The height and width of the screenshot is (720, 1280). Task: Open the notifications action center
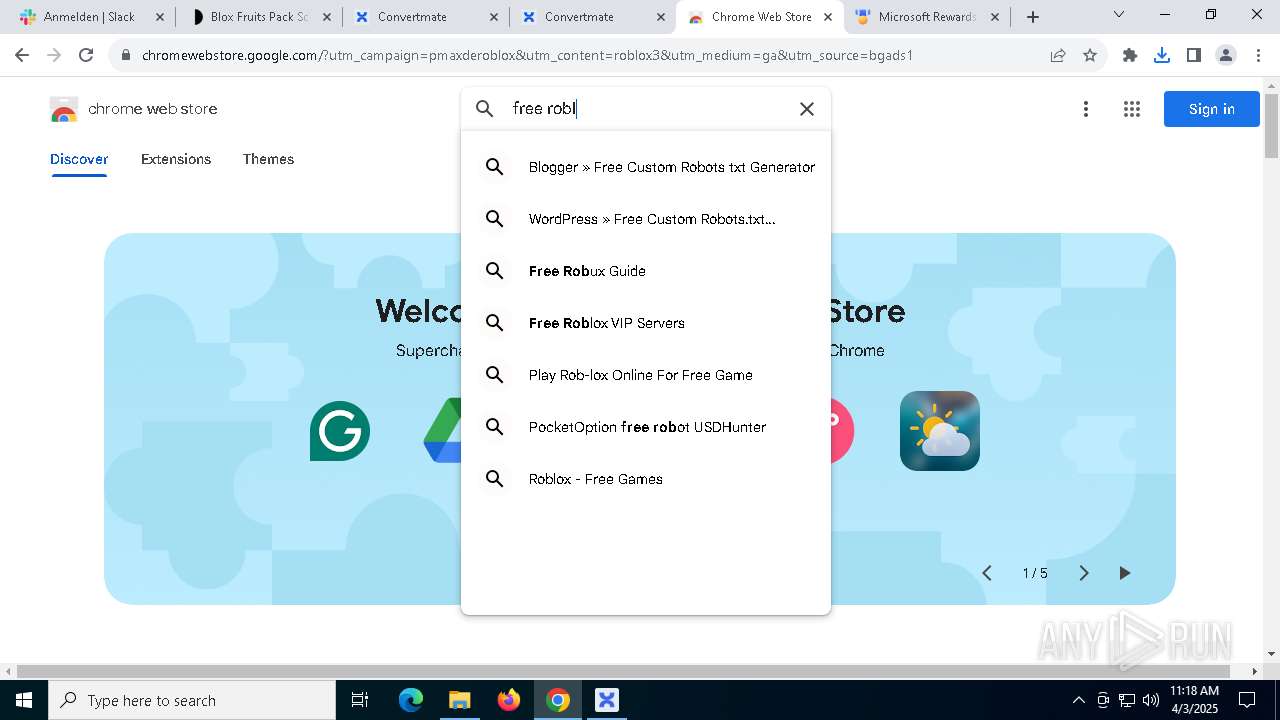tap(1247, 700)
